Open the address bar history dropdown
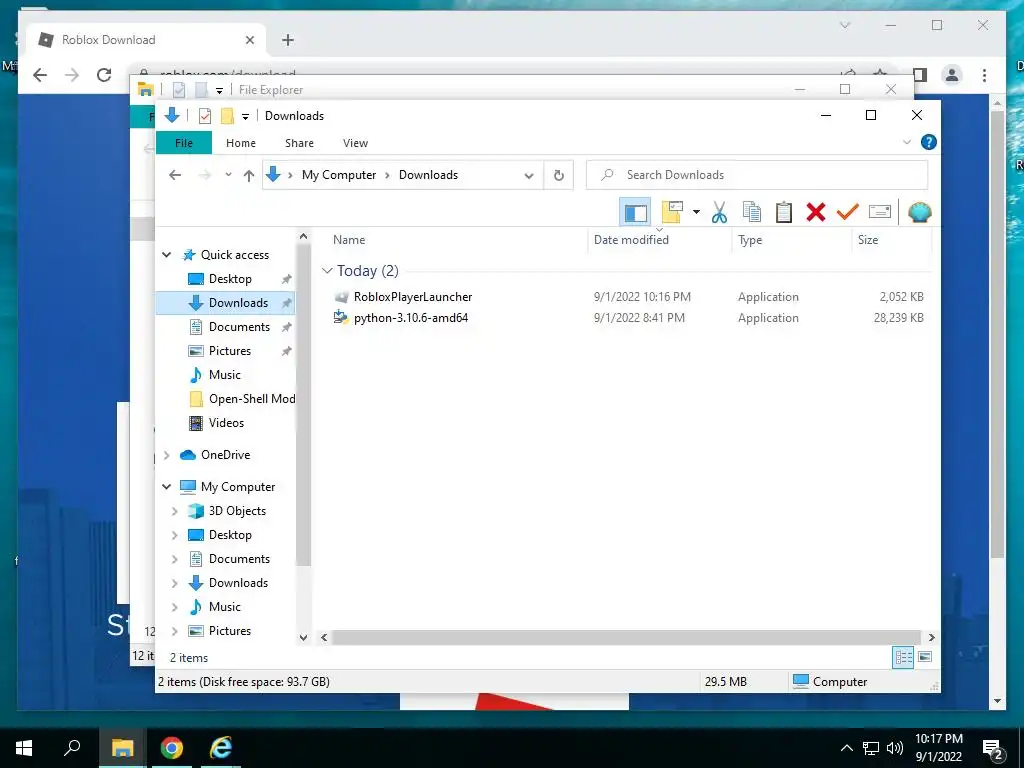 coord(529,176)
